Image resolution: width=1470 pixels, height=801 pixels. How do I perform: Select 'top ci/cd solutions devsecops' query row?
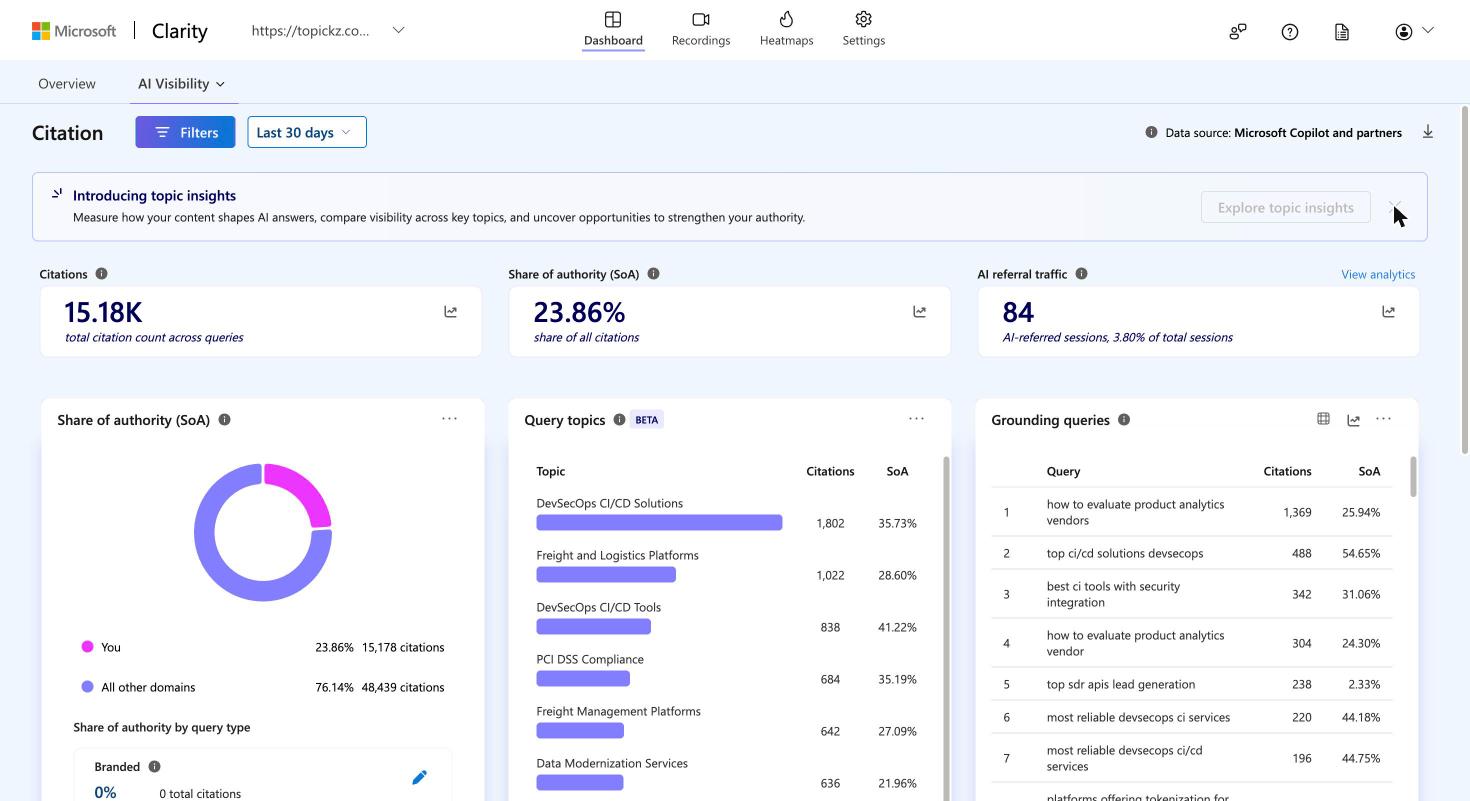point(1192,553)
